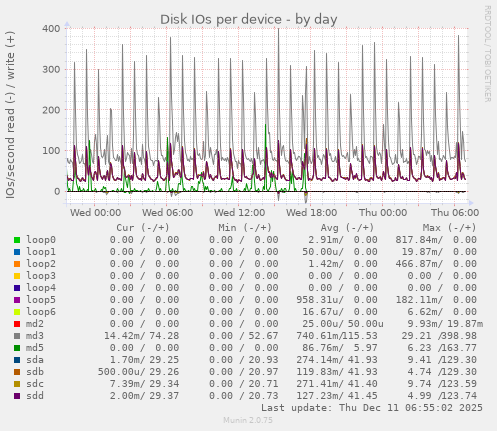
Task: Click the 'Disk IOs per device - by day' title
Action: pos(249,20)
